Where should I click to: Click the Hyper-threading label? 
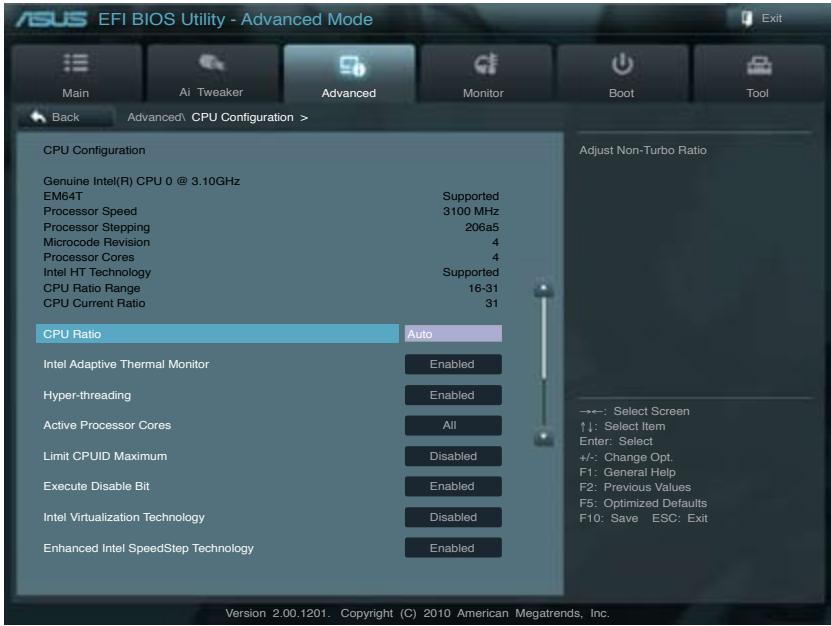click(87, 395)
